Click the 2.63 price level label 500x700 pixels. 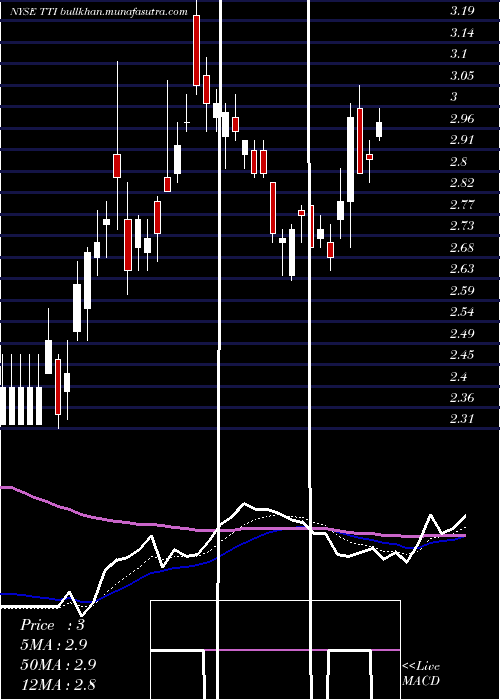462,269
